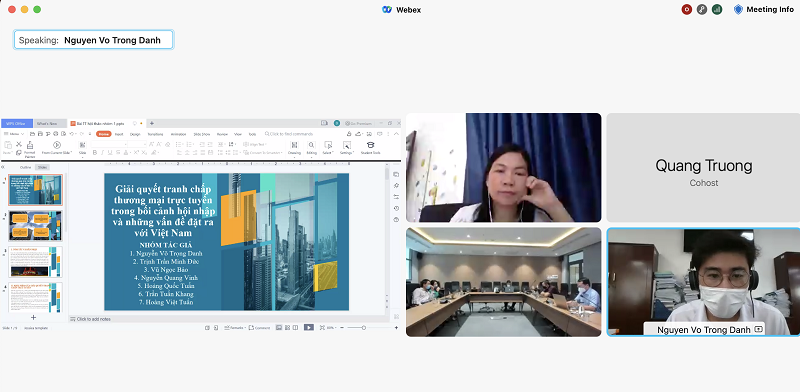The width and height of the screenshot is (800, 392).
Task: Toggle Underline formatting
Action: (110, 153)
